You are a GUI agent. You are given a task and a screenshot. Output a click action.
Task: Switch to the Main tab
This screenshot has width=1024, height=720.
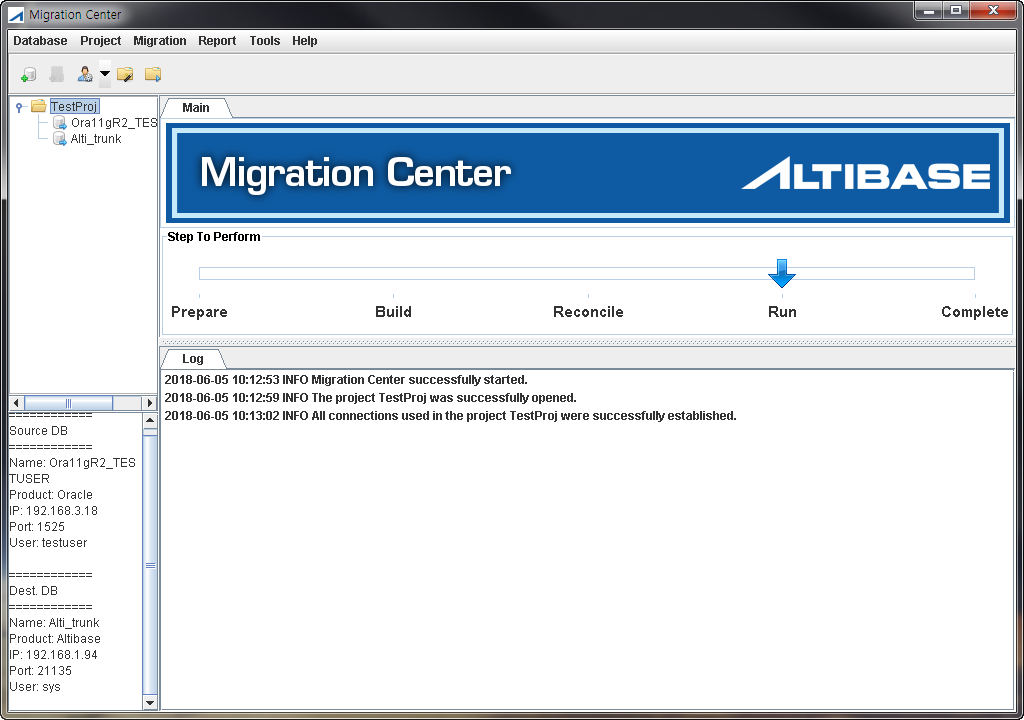(x=196, y=108)
